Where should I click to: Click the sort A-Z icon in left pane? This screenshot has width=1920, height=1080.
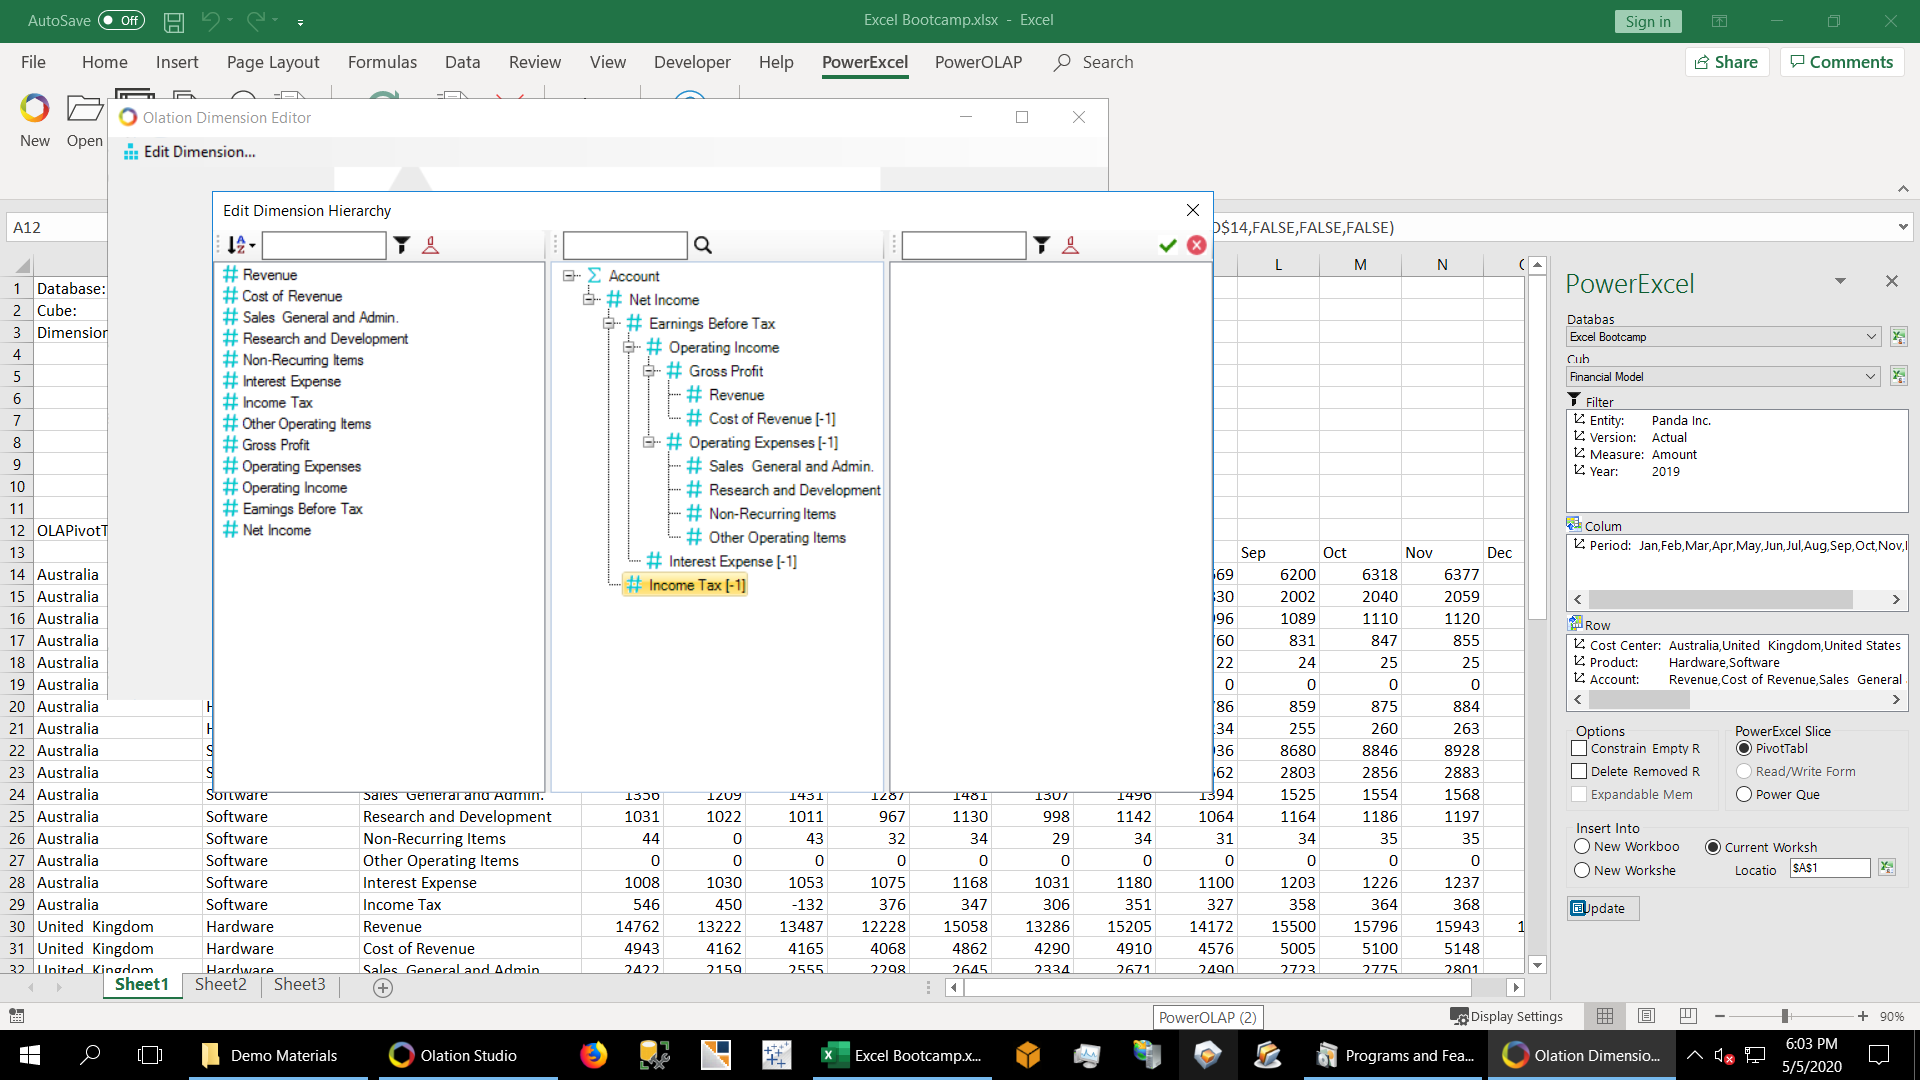pyautogui.click(x=240, y=245)
